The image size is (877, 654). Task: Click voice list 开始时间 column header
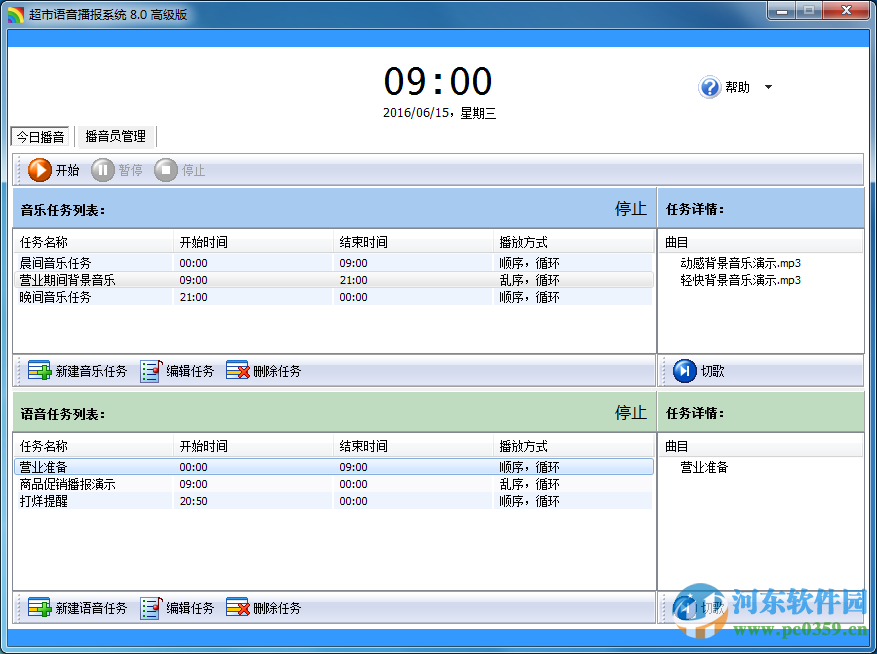pyautogui.click(x=253, y=446)
